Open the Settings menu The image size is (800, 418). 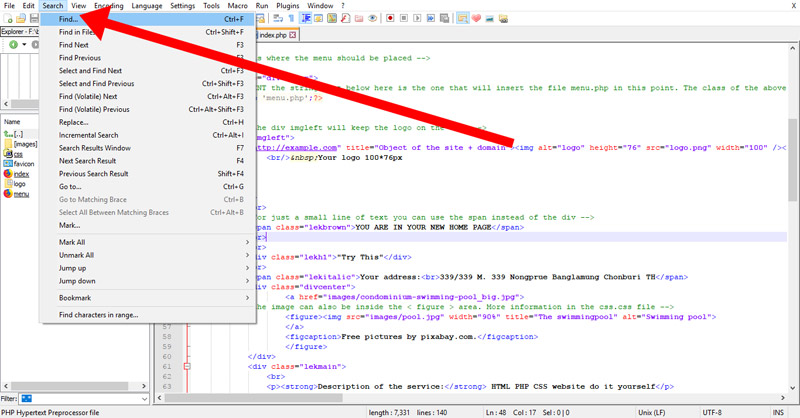coord(182,6)
